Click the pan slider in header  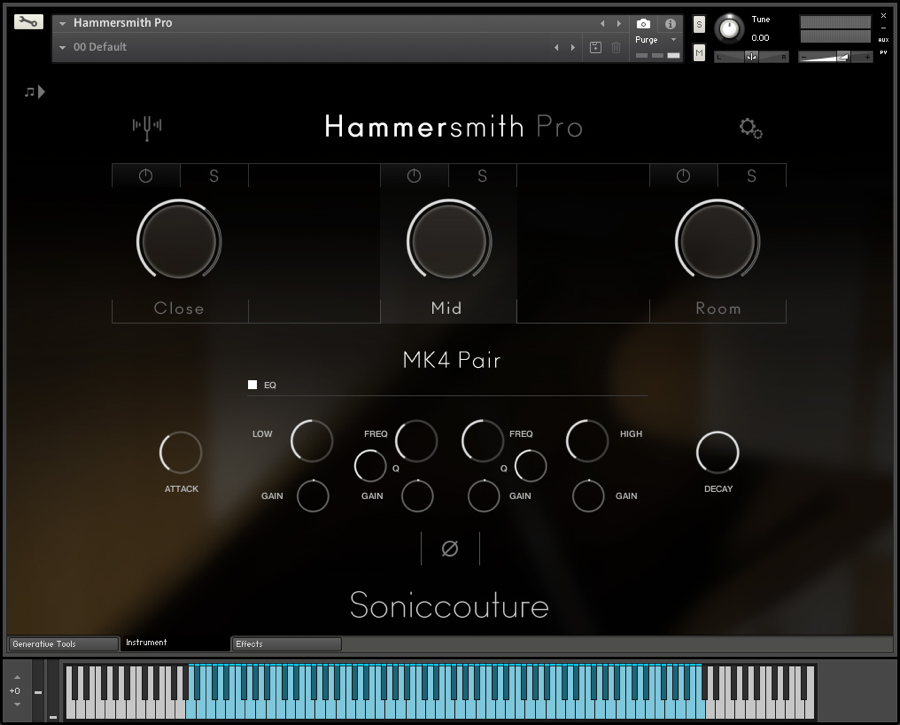point(751,57)
